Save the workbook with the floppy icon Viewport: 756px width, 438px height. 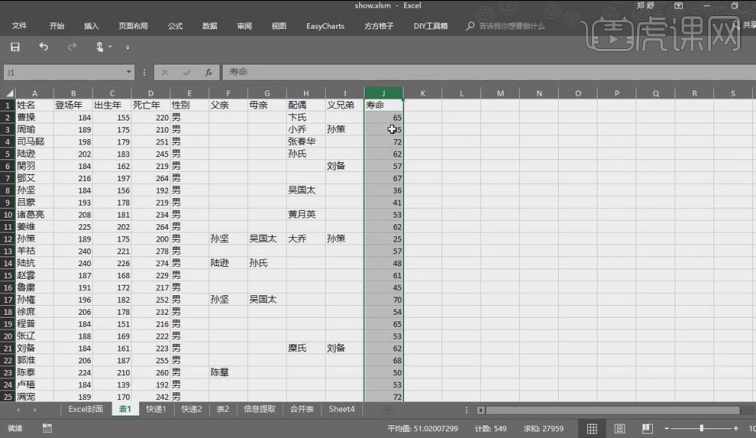(x=15, y=47)
